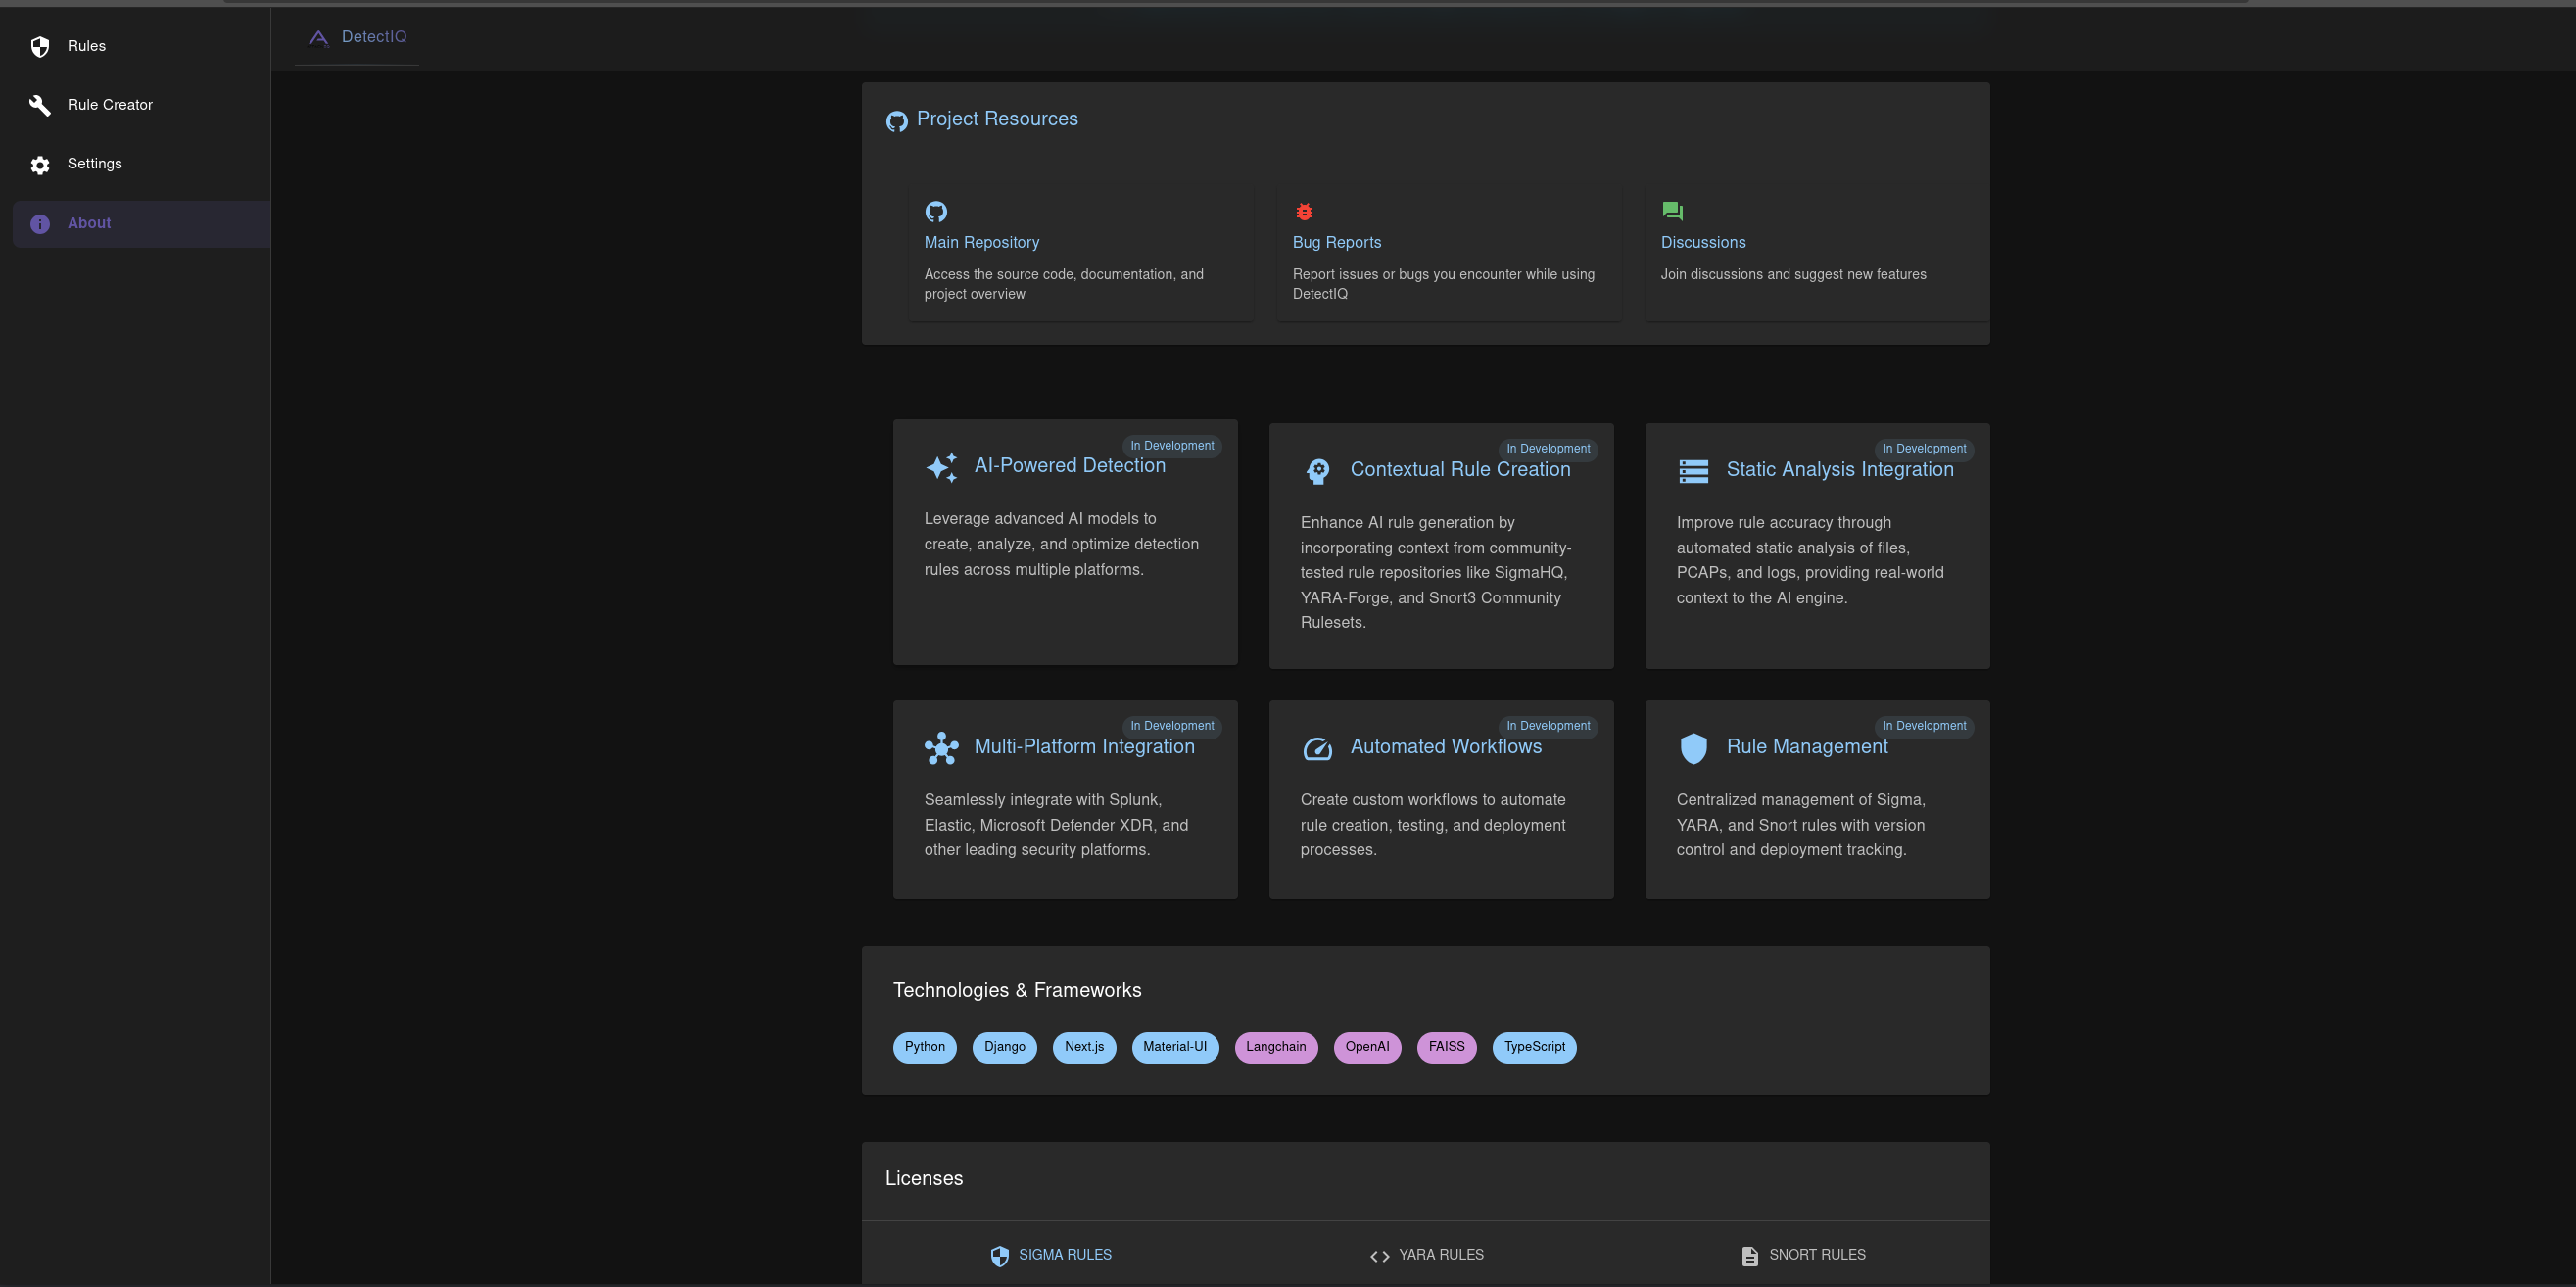
Task: Open the Main Repository link
Action: (x=981, y=243)
